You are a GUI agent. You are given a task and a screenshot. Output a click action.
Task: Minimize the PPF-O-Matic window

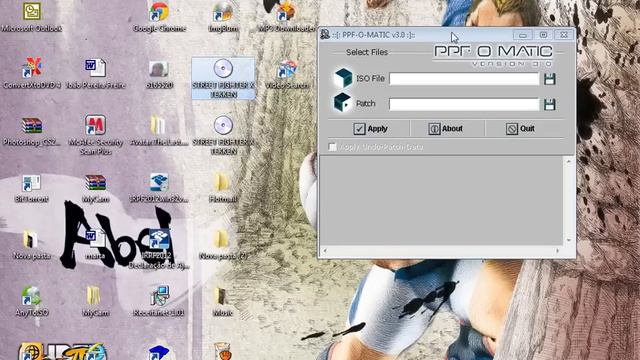522,35
